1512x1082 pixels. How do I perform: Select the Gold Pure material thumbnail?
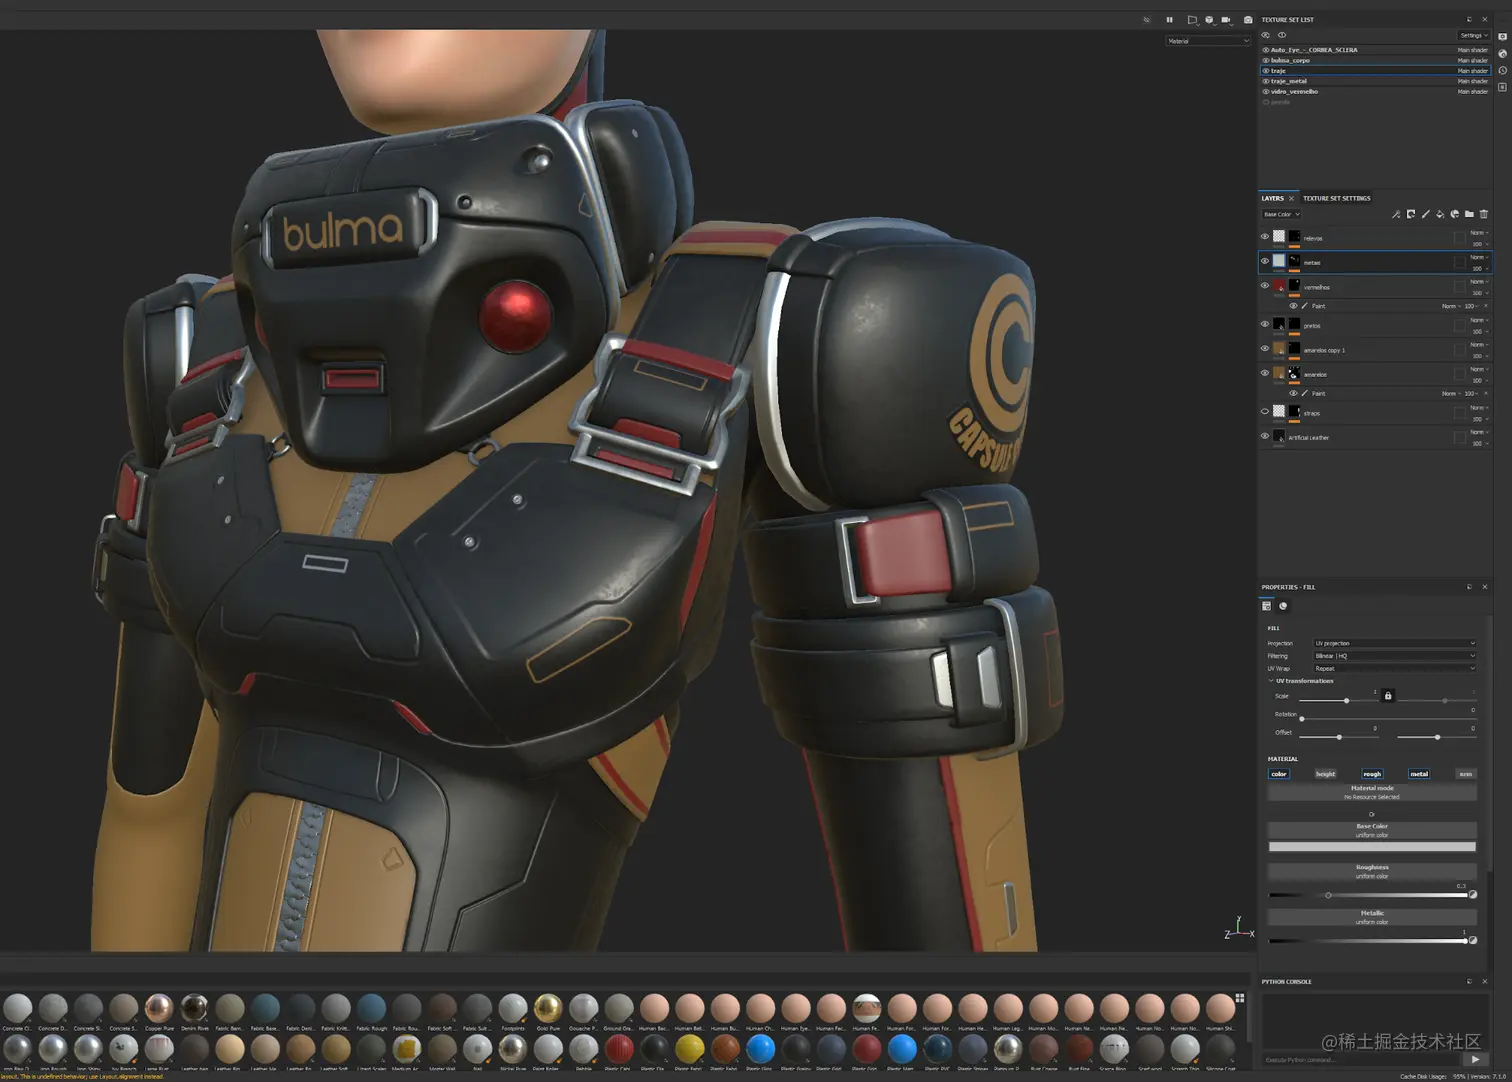coord(548,1008)
